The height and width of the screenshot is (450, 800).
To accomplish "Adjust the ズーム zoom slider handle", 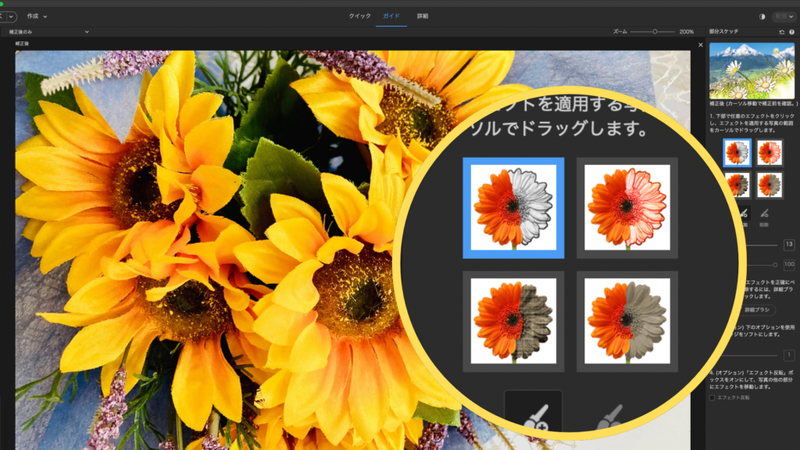I will click(655, 32).
